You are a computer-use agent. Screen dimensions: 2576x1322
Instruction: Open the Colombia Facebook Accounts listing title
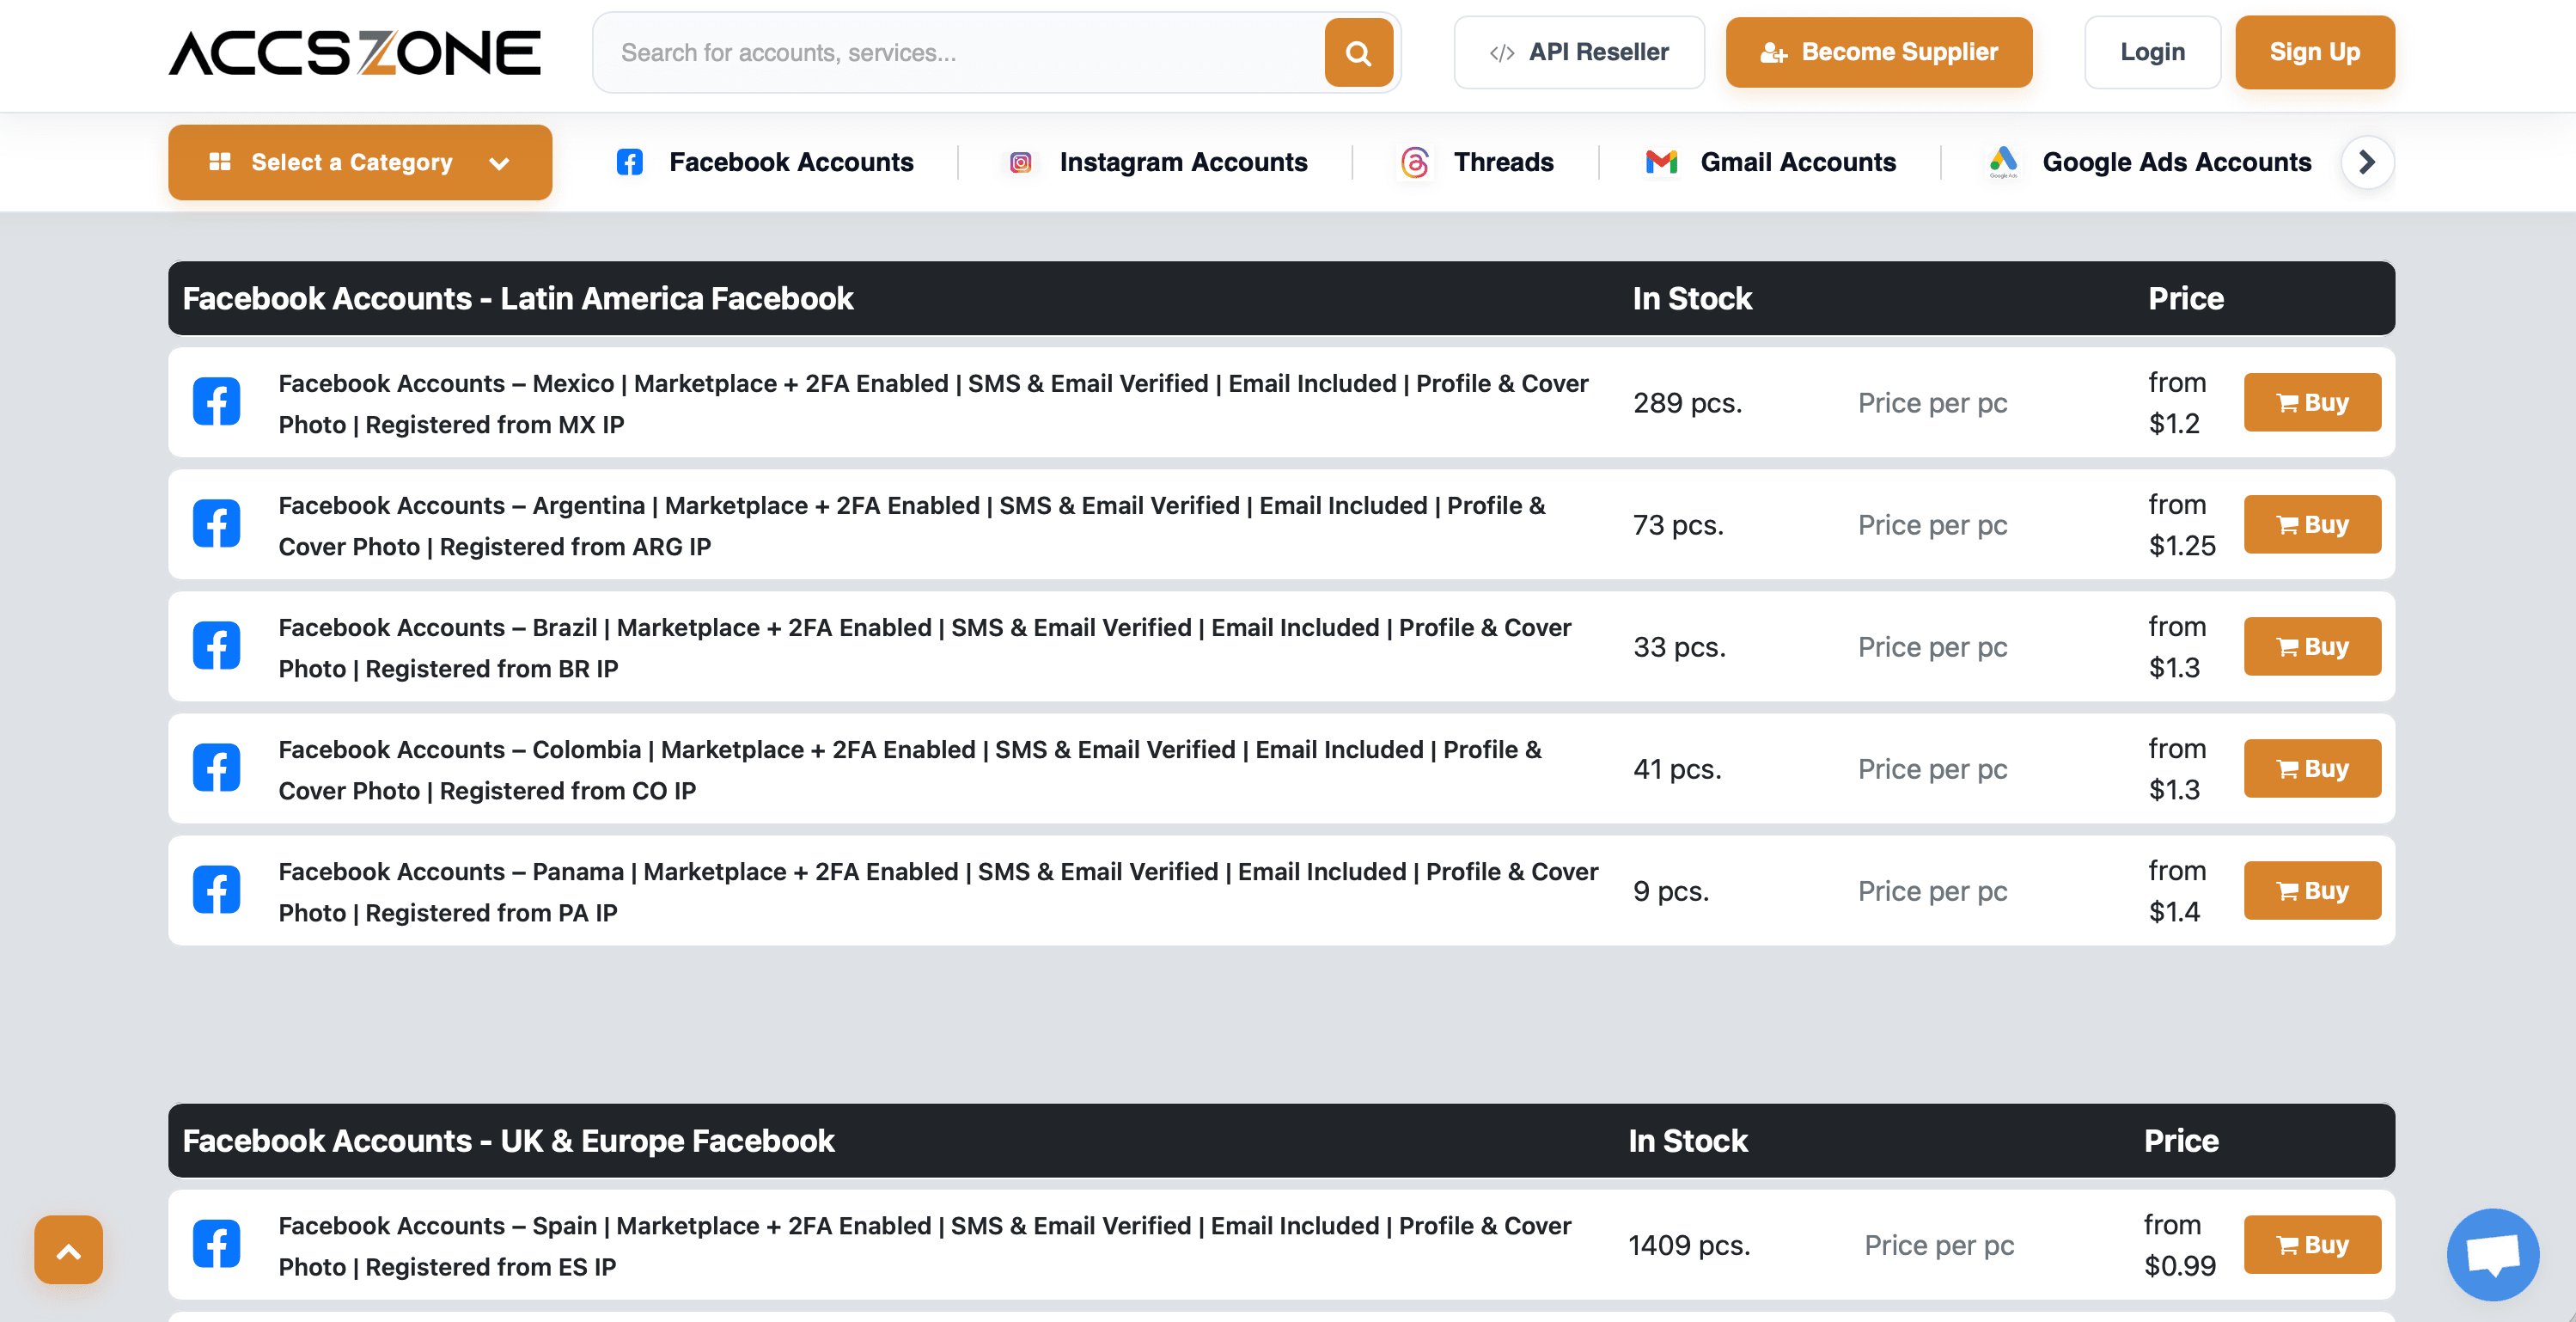[x=910, y=769]
